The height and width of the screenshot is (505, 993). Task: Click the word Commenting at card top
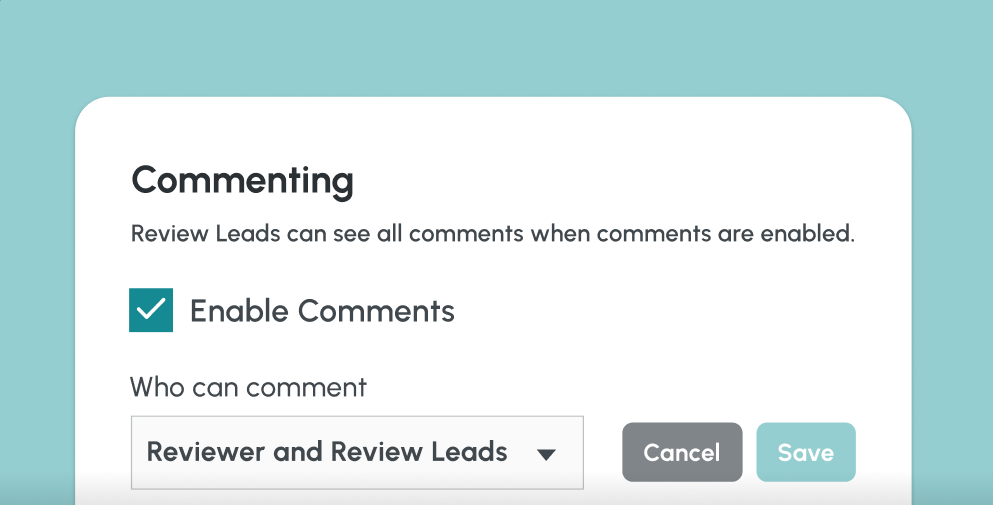[x=242, y=181]
